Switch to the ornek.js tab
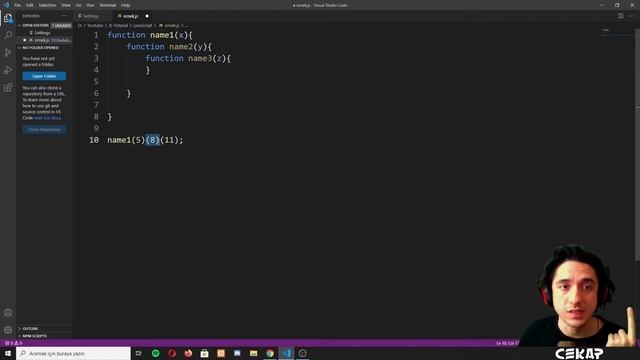This screenshot has width=640, height=360. (131, 16)
